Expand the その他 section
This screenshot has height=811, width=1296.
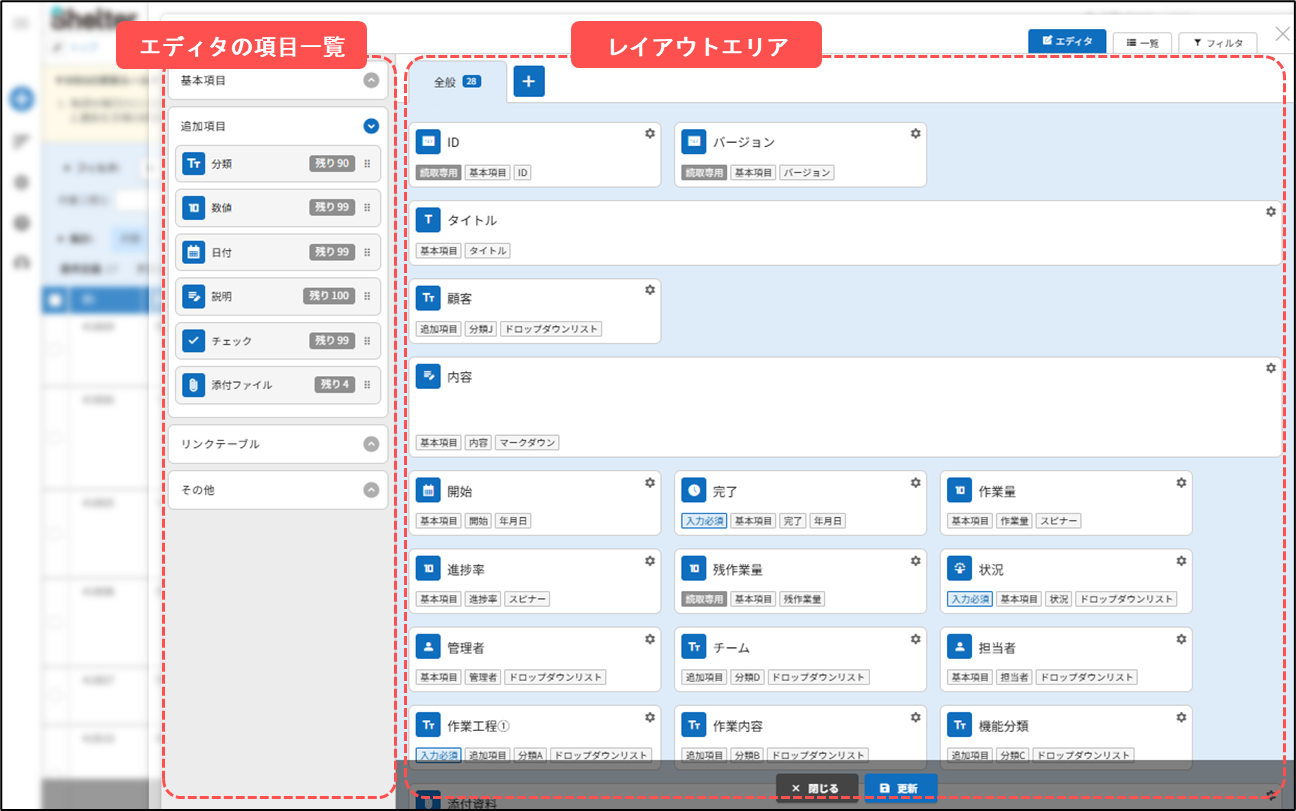click(371, 490)
